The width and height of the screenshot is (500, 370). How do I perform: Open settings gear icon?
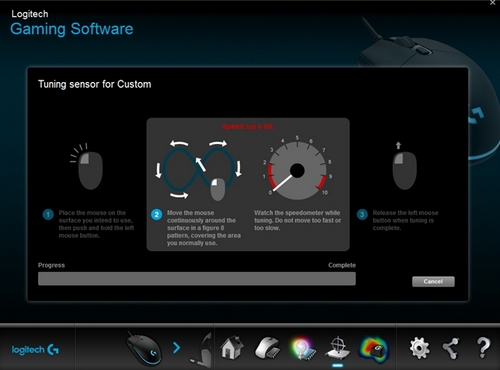point(419,348)
